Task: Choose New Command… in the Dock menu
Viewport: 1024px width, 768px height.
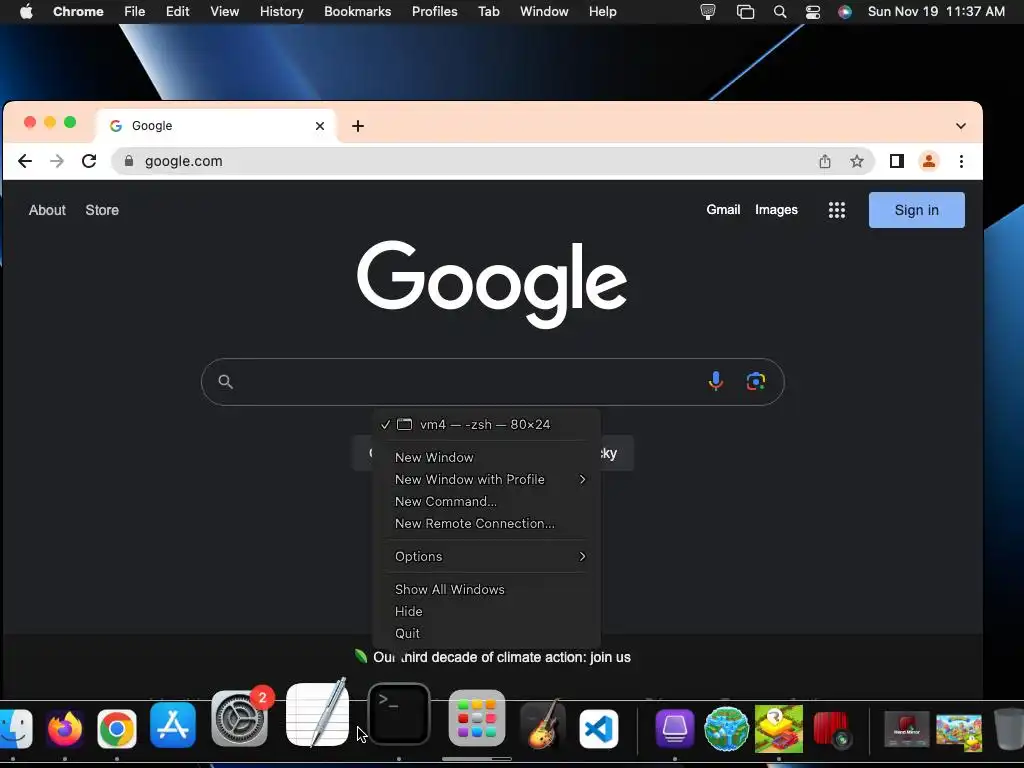Action: (x=486, y=502)
